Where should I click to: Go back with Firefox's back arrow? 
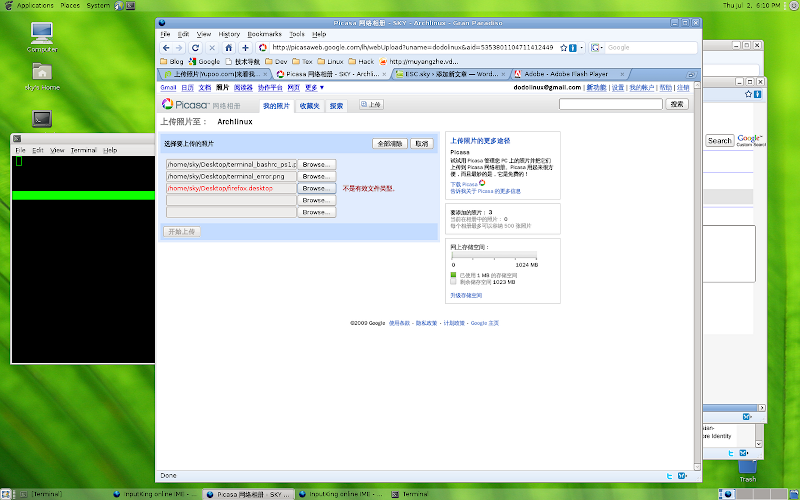point(166,47)
